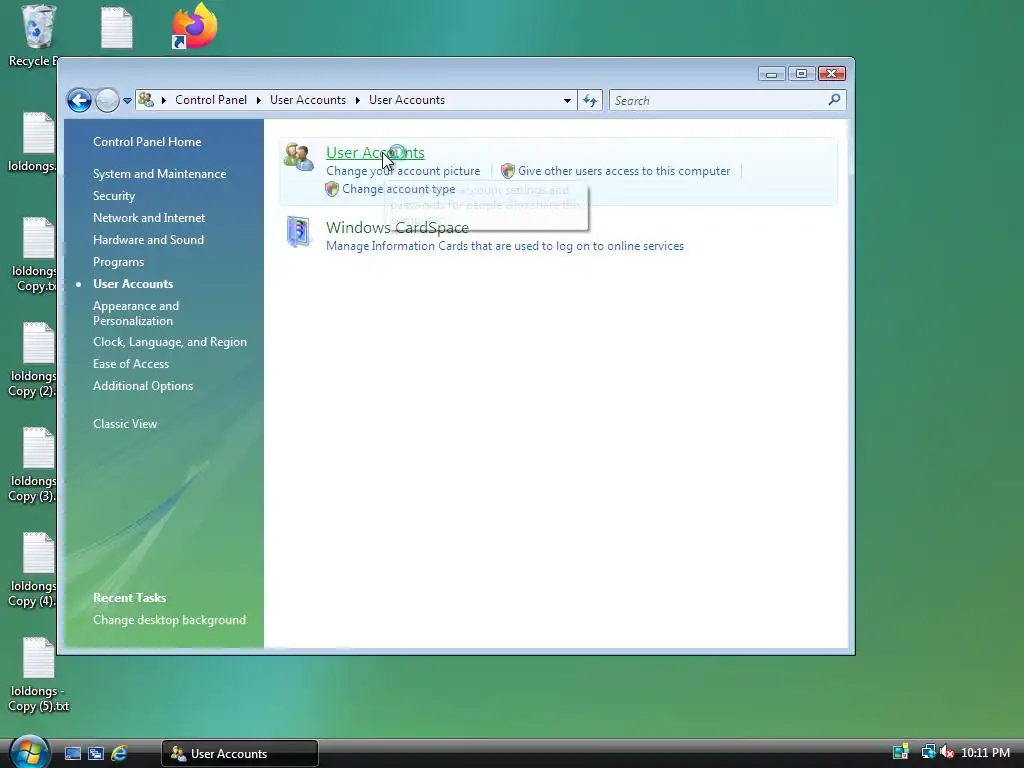Open Network and Internet category
This screenshot has height=768, width=1024.
[149, 217]
